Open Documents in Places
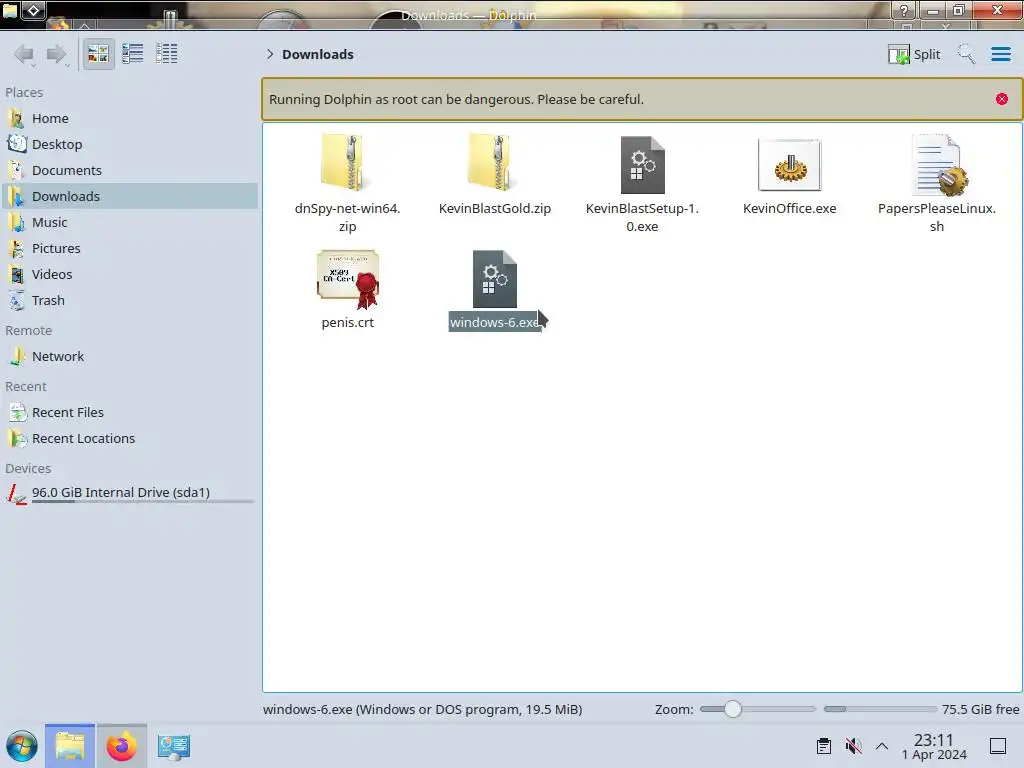 coord(129,170)
